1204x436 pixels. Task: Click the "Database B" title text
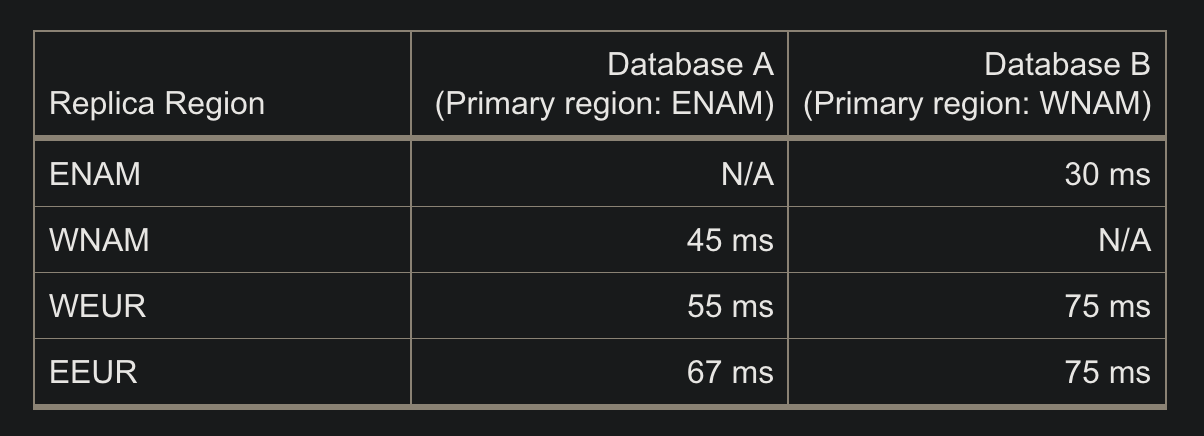pos(1067,65)
